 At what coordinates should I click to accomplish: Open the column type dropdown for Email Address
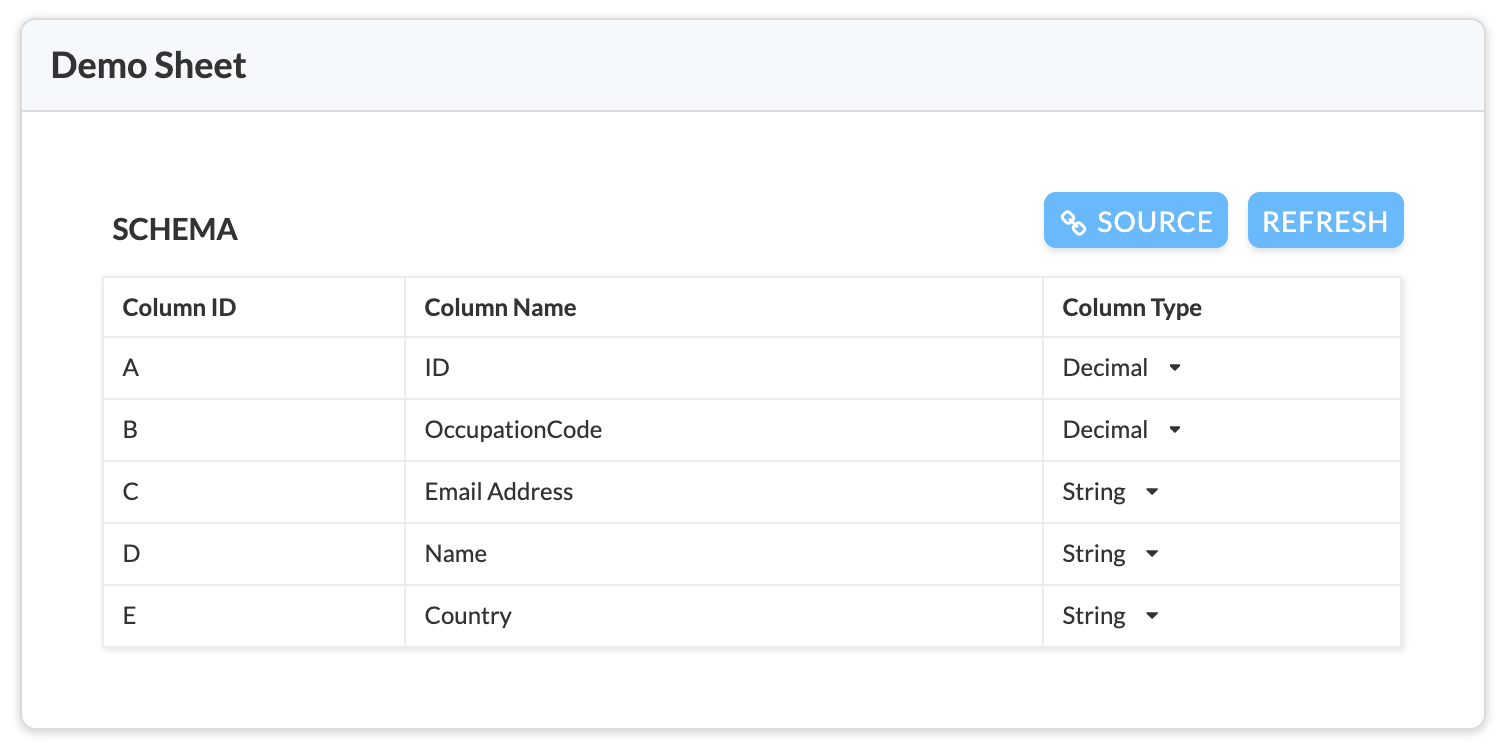[x=1110, y=492]
